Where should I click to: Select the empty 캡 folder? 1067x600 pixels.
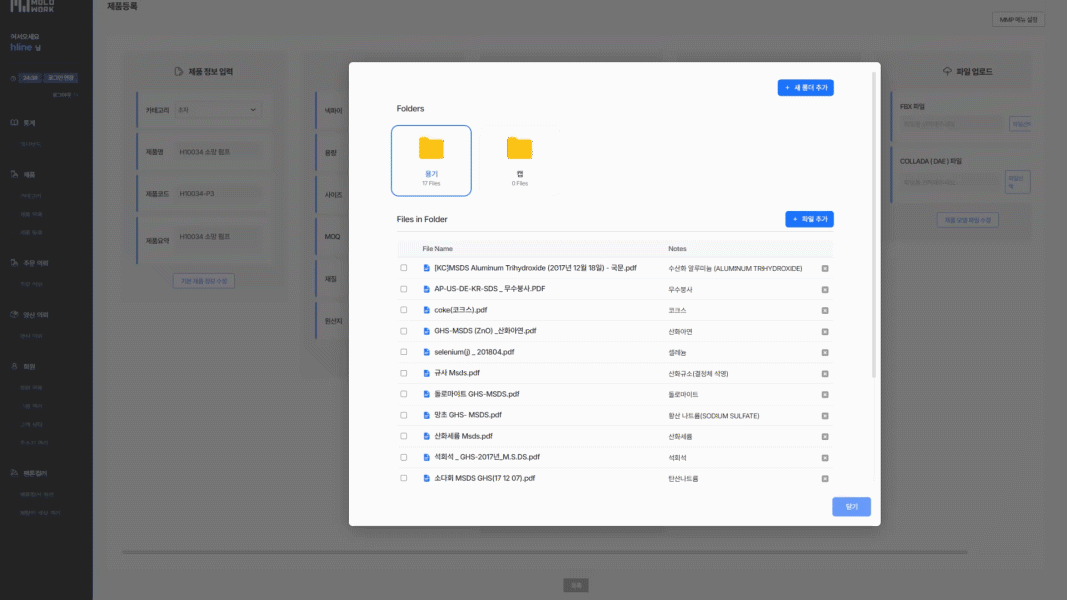click(519, 160)
